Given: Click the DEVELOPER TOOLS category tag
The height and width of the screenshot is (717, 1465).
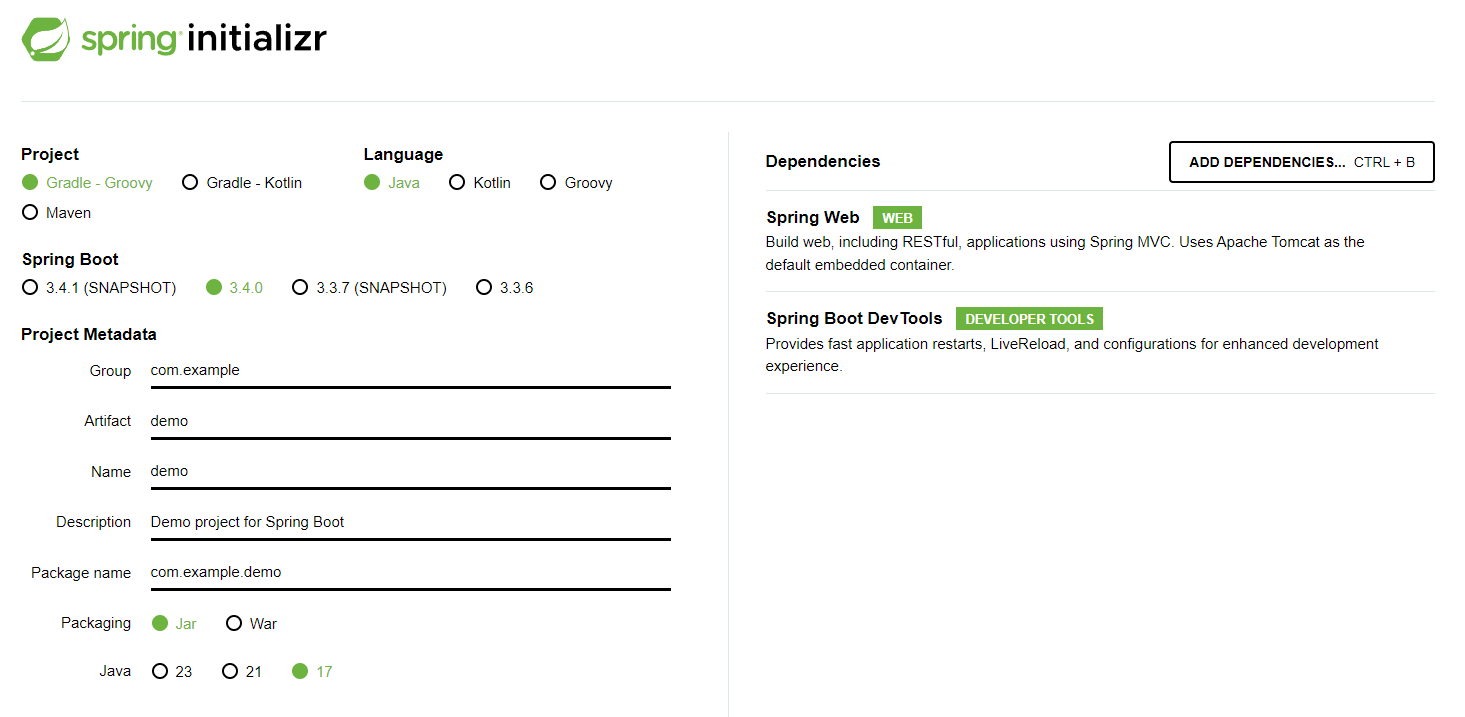Looking at the screenshot, I should [1029, 319].
